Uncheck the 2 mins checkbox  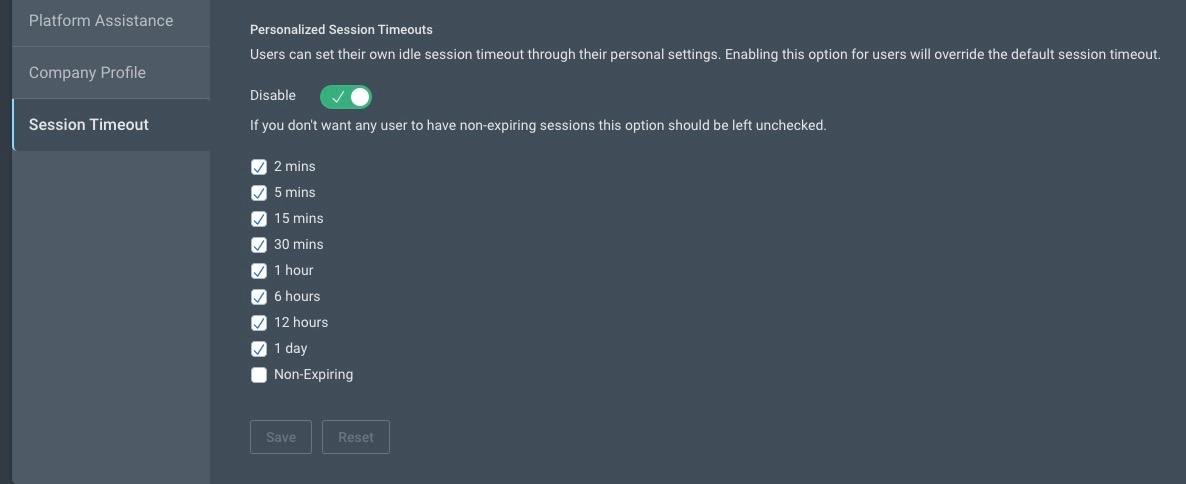click(259, 167)
